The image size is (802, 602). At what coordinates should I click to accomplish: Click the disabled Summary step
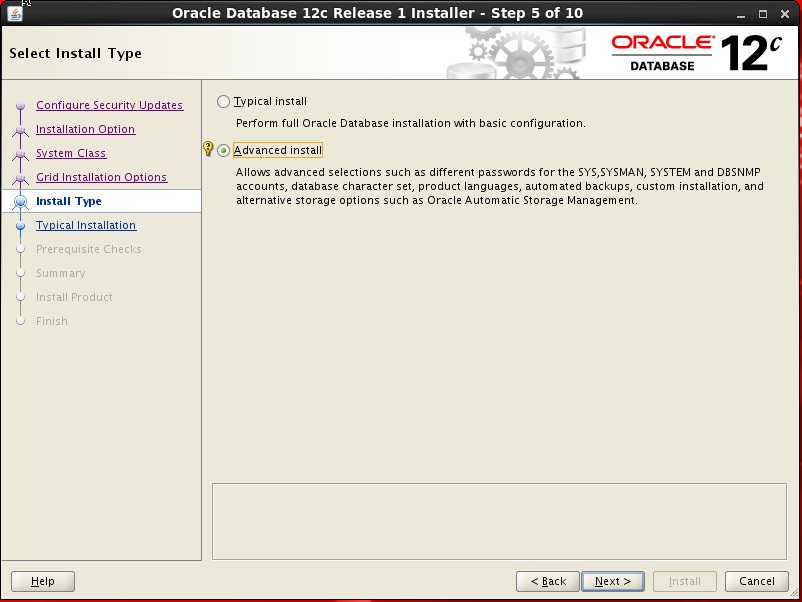60,273
